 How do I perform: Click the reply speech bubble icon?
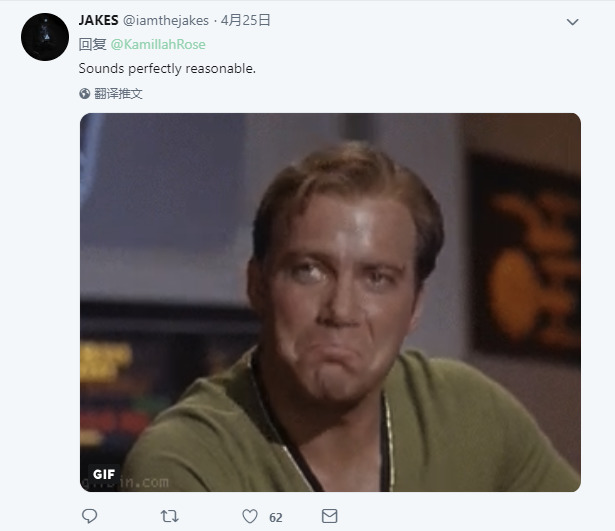tap(89, 516)
